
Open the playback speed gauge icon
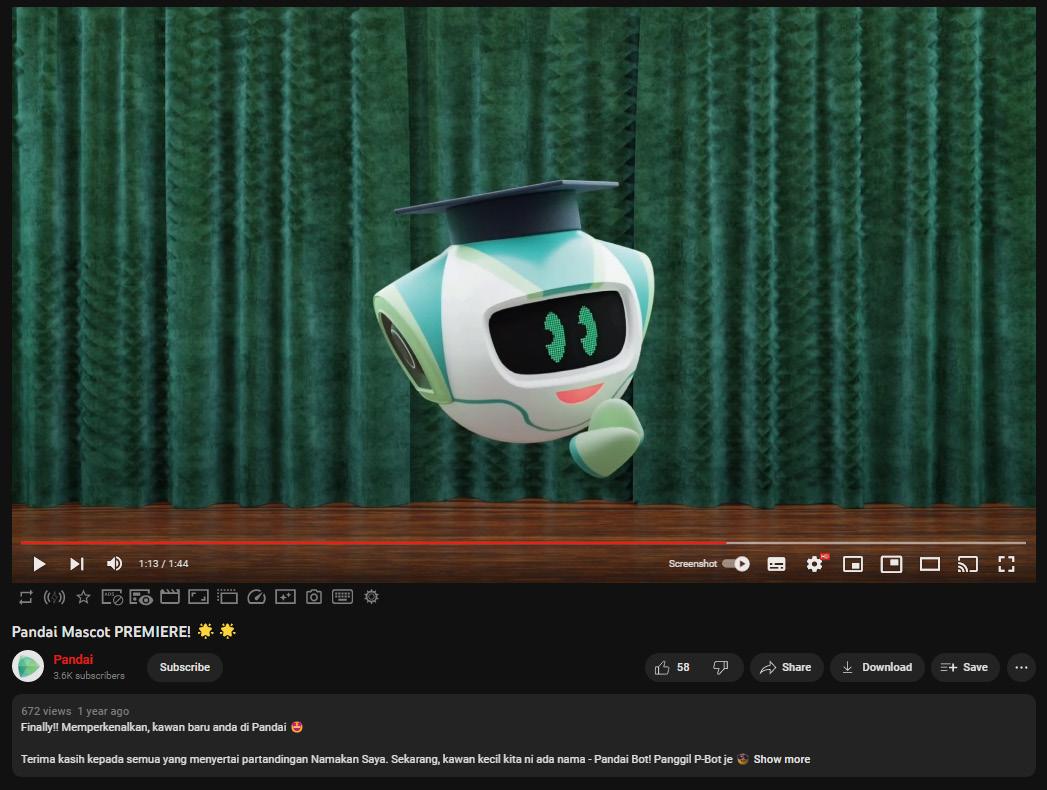click(x=256, y=597)
